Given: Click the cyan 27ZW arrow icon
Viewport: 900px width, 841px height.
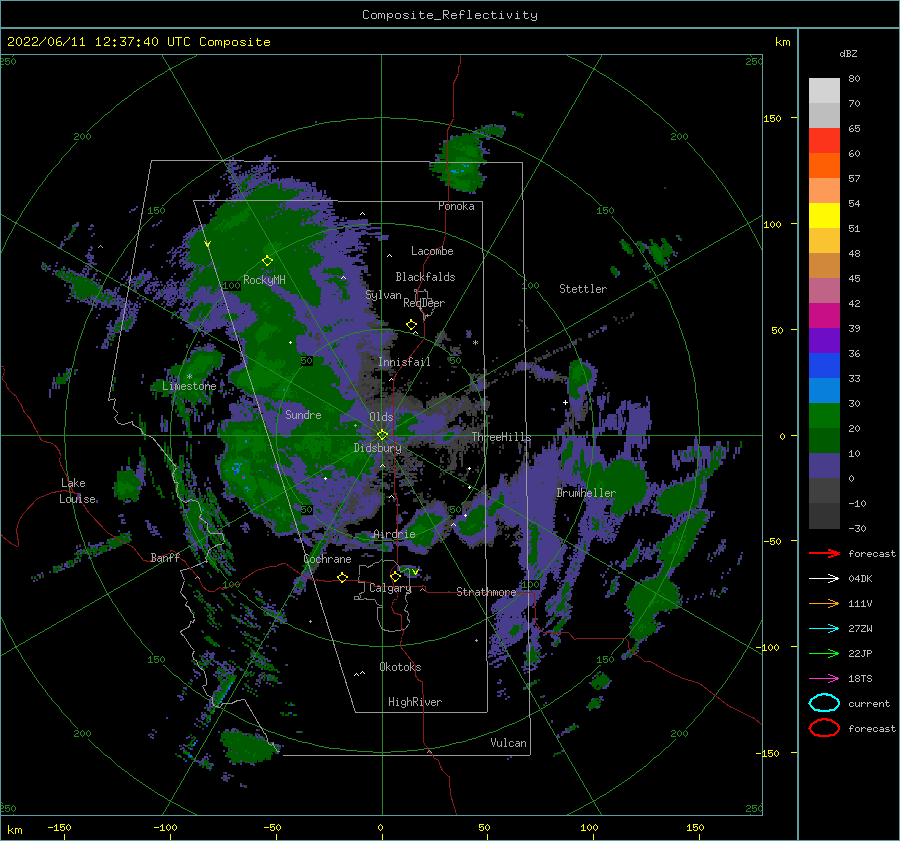Looking at the screenshot, I should coord(824,629).
